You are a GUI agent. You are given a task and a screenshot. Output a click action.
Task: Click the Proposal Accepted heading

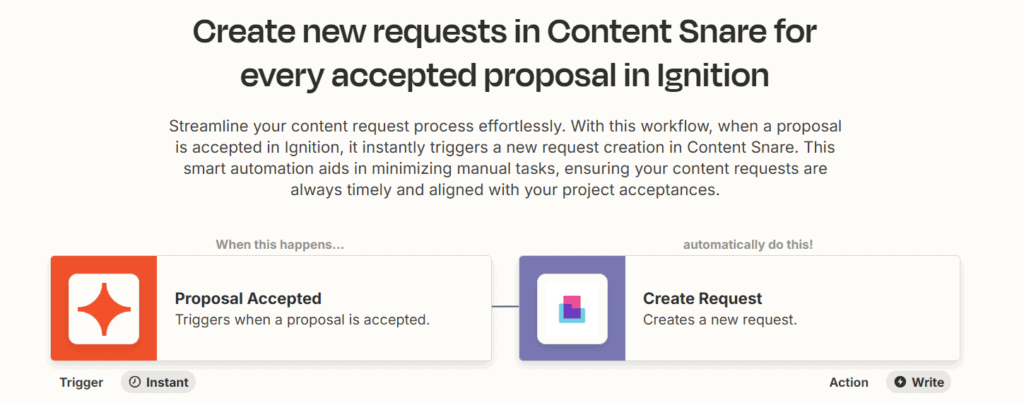(248, 298)
